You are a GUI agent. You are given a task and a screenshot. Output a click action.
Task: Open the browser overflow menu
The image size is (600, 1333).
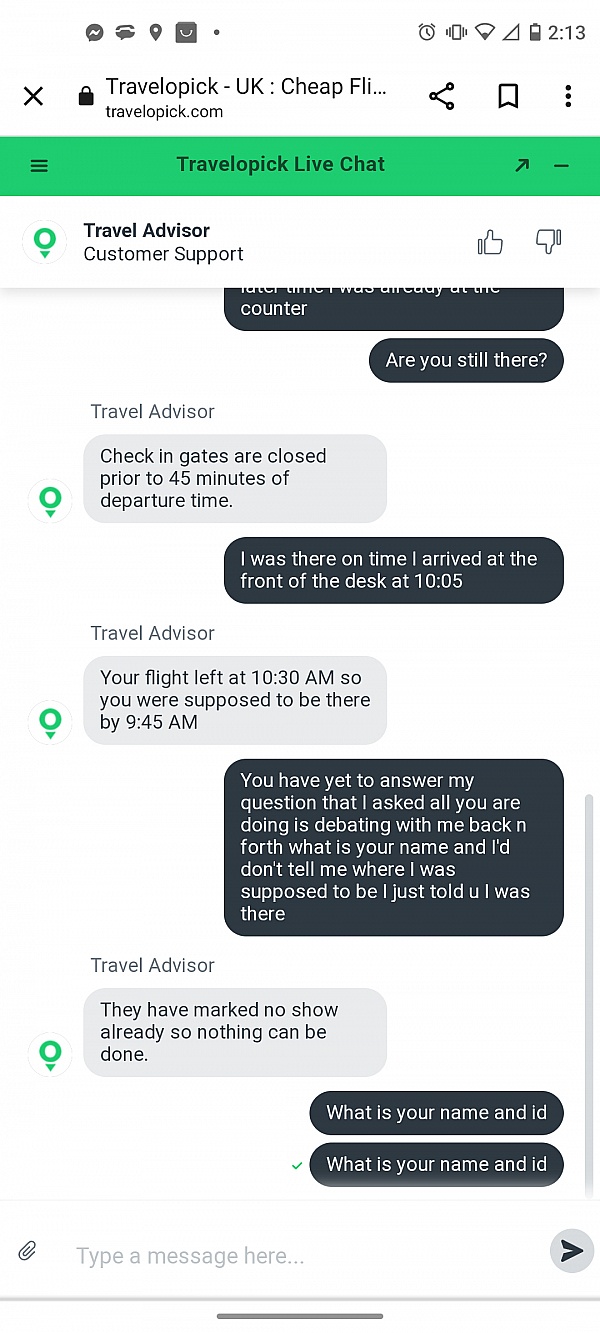[x=568, y=96]
